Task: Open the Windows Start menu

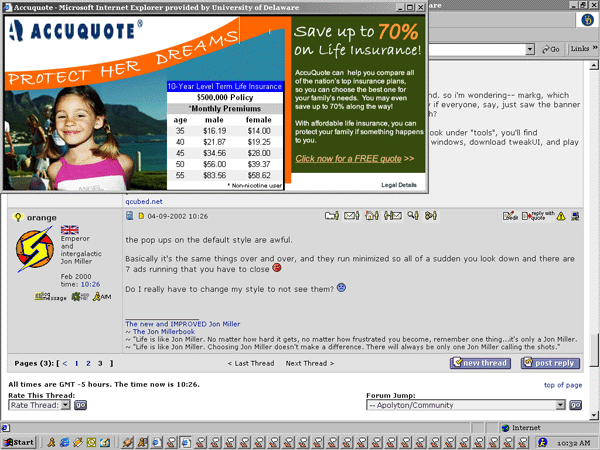Action: click(x=18, y=443)
